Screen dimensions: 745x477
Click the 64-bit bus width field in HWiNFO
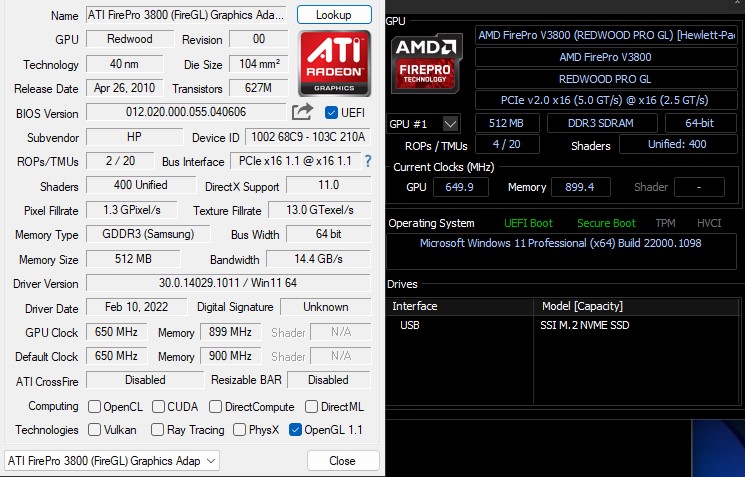(701, 124)
